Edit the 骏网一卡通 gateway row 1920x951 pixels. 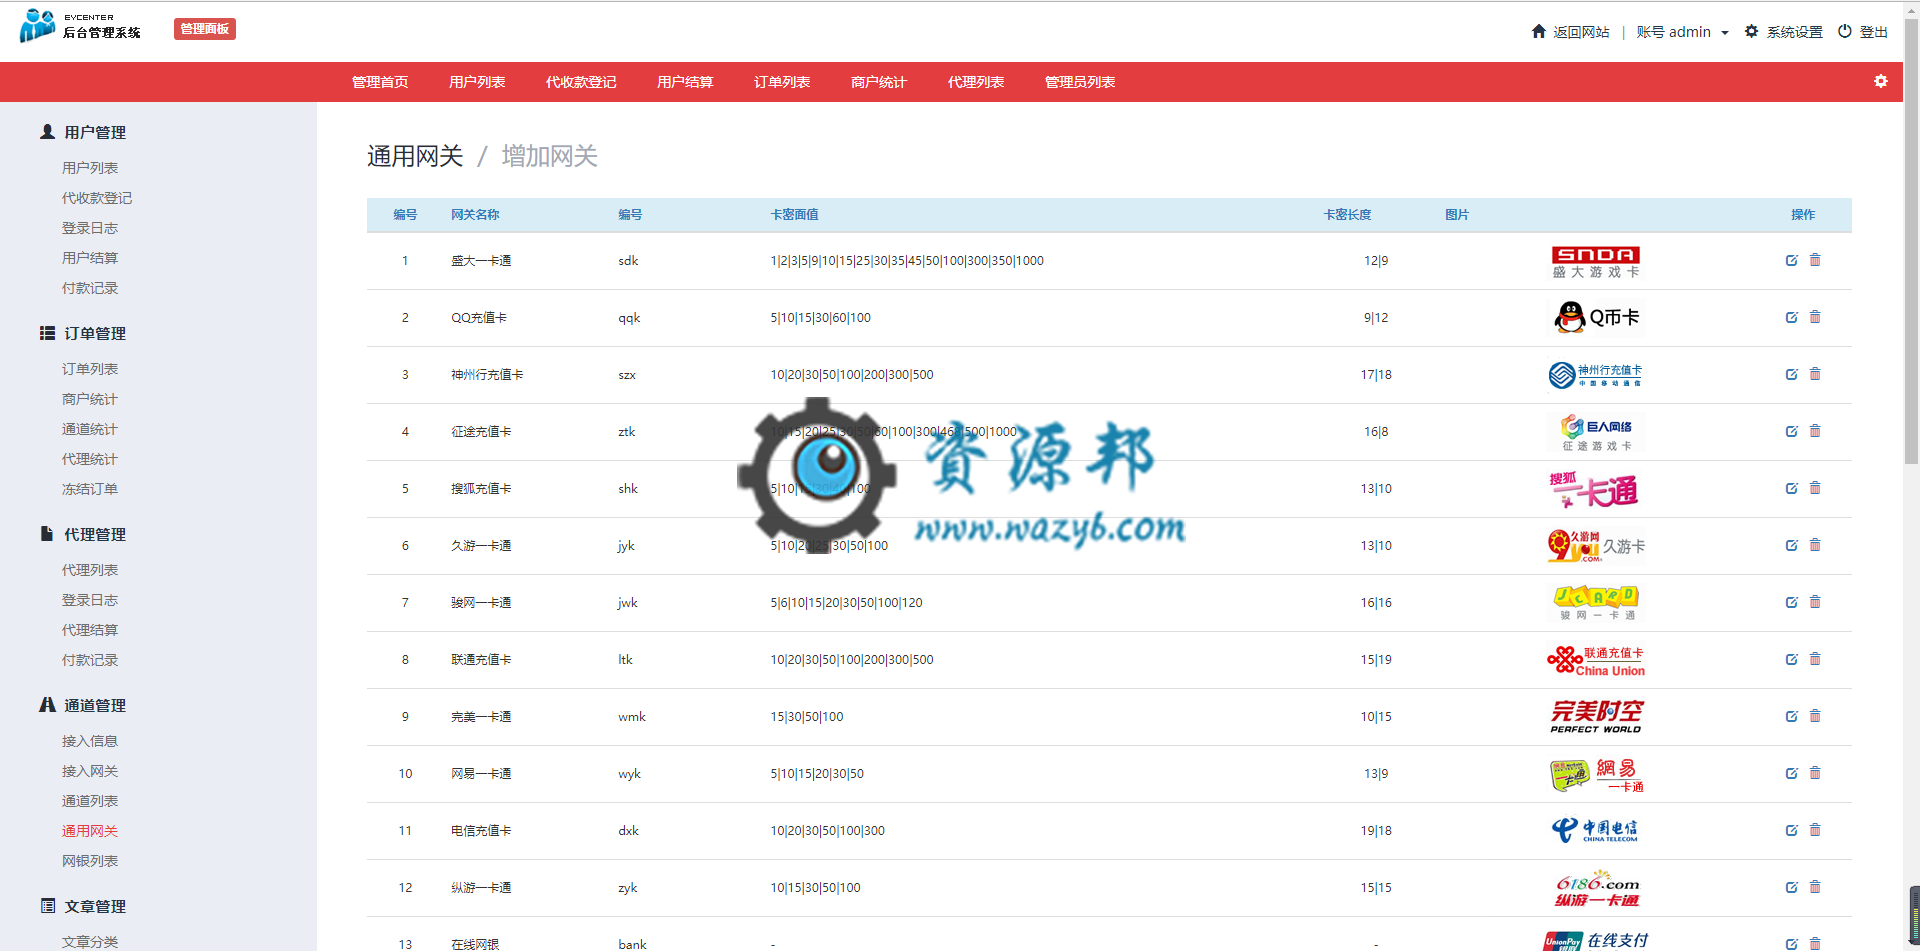[x=1791, y=602]
